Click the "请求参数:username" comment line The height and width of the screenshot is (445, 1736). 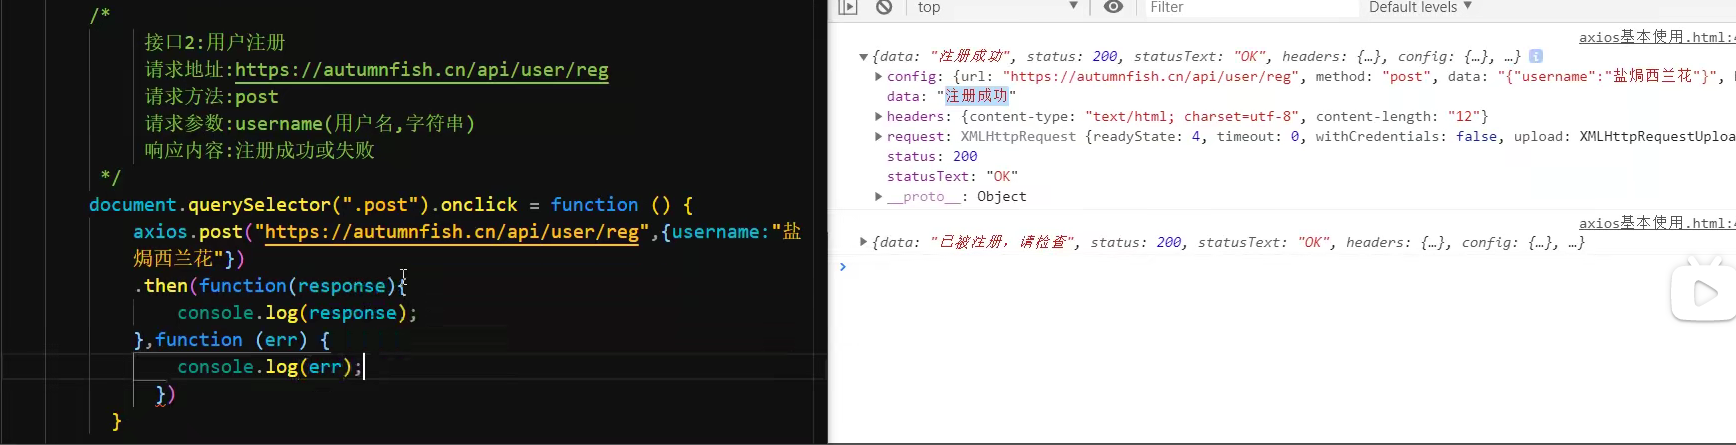pyautogui.click(x=310, y=124)
